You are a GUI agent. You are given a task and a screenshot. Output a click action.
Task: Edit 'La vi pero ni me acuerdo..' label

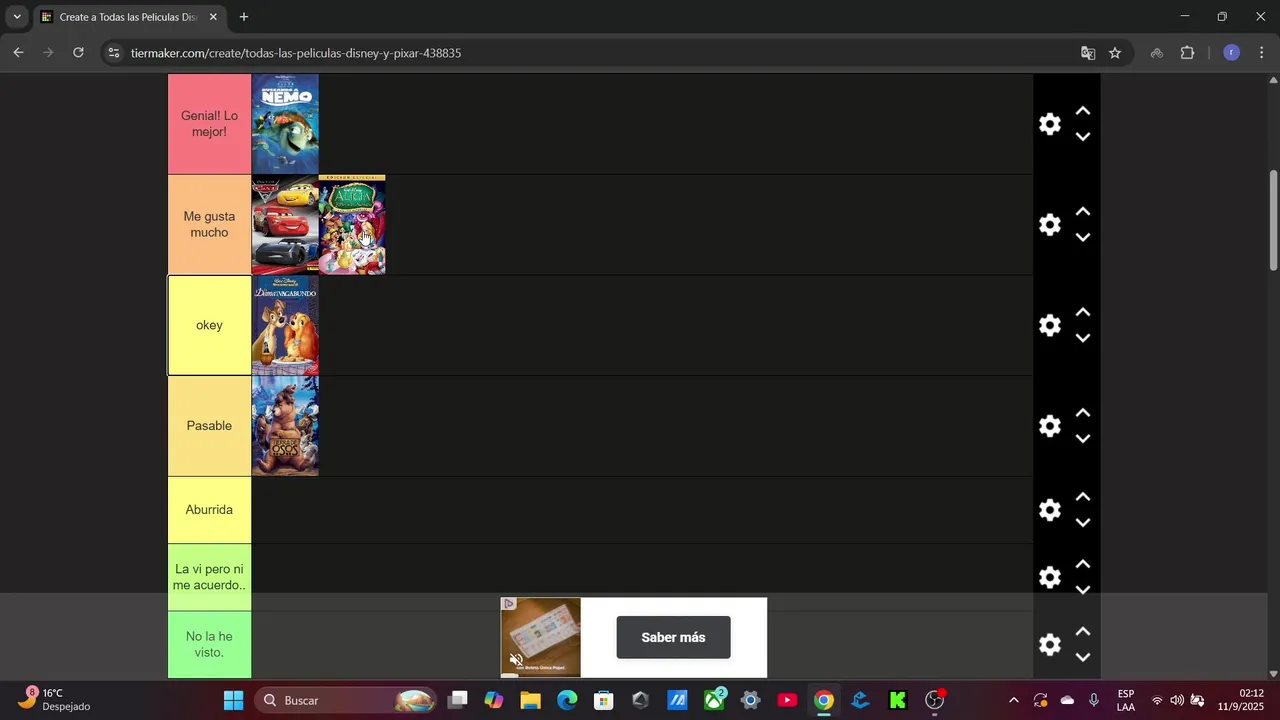pyautogui.click(x=209, y=577)
